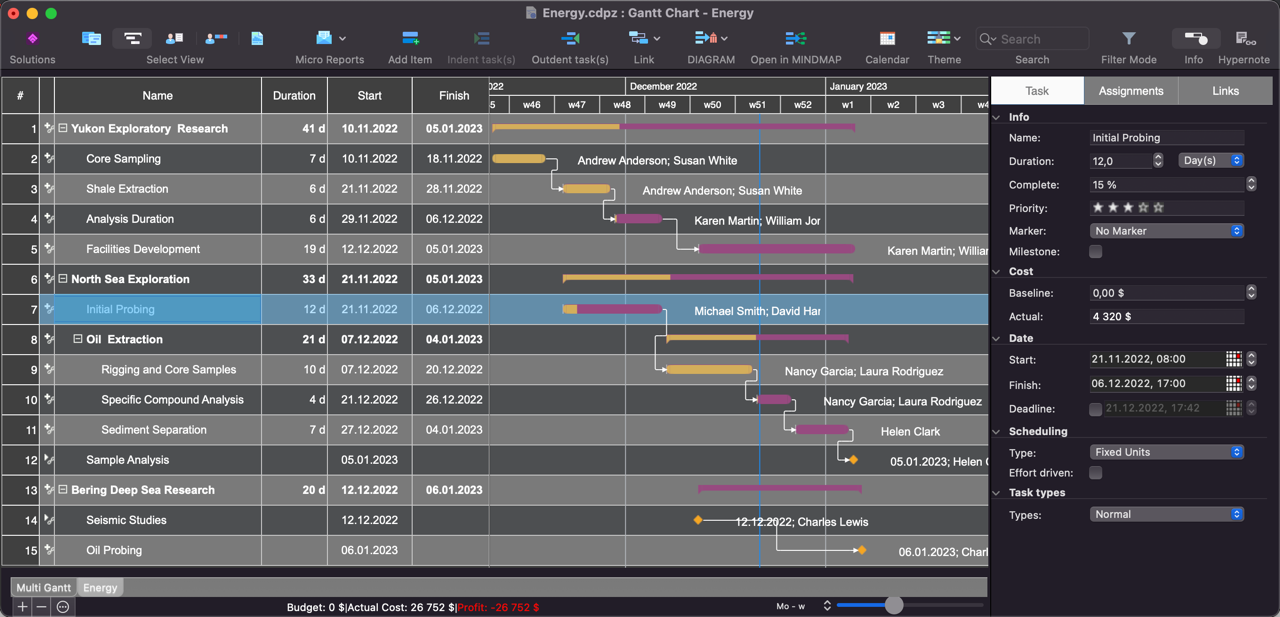Click the Name column header
1280x617 pixels.
pos(157,96)
